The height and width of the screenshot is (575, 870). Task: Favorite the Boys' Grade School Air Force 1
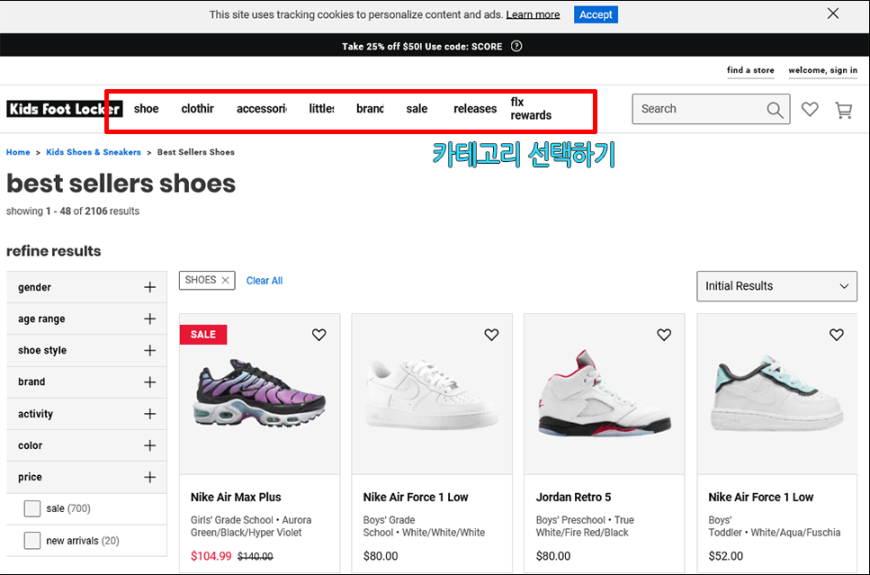click(x=492, y=335)
